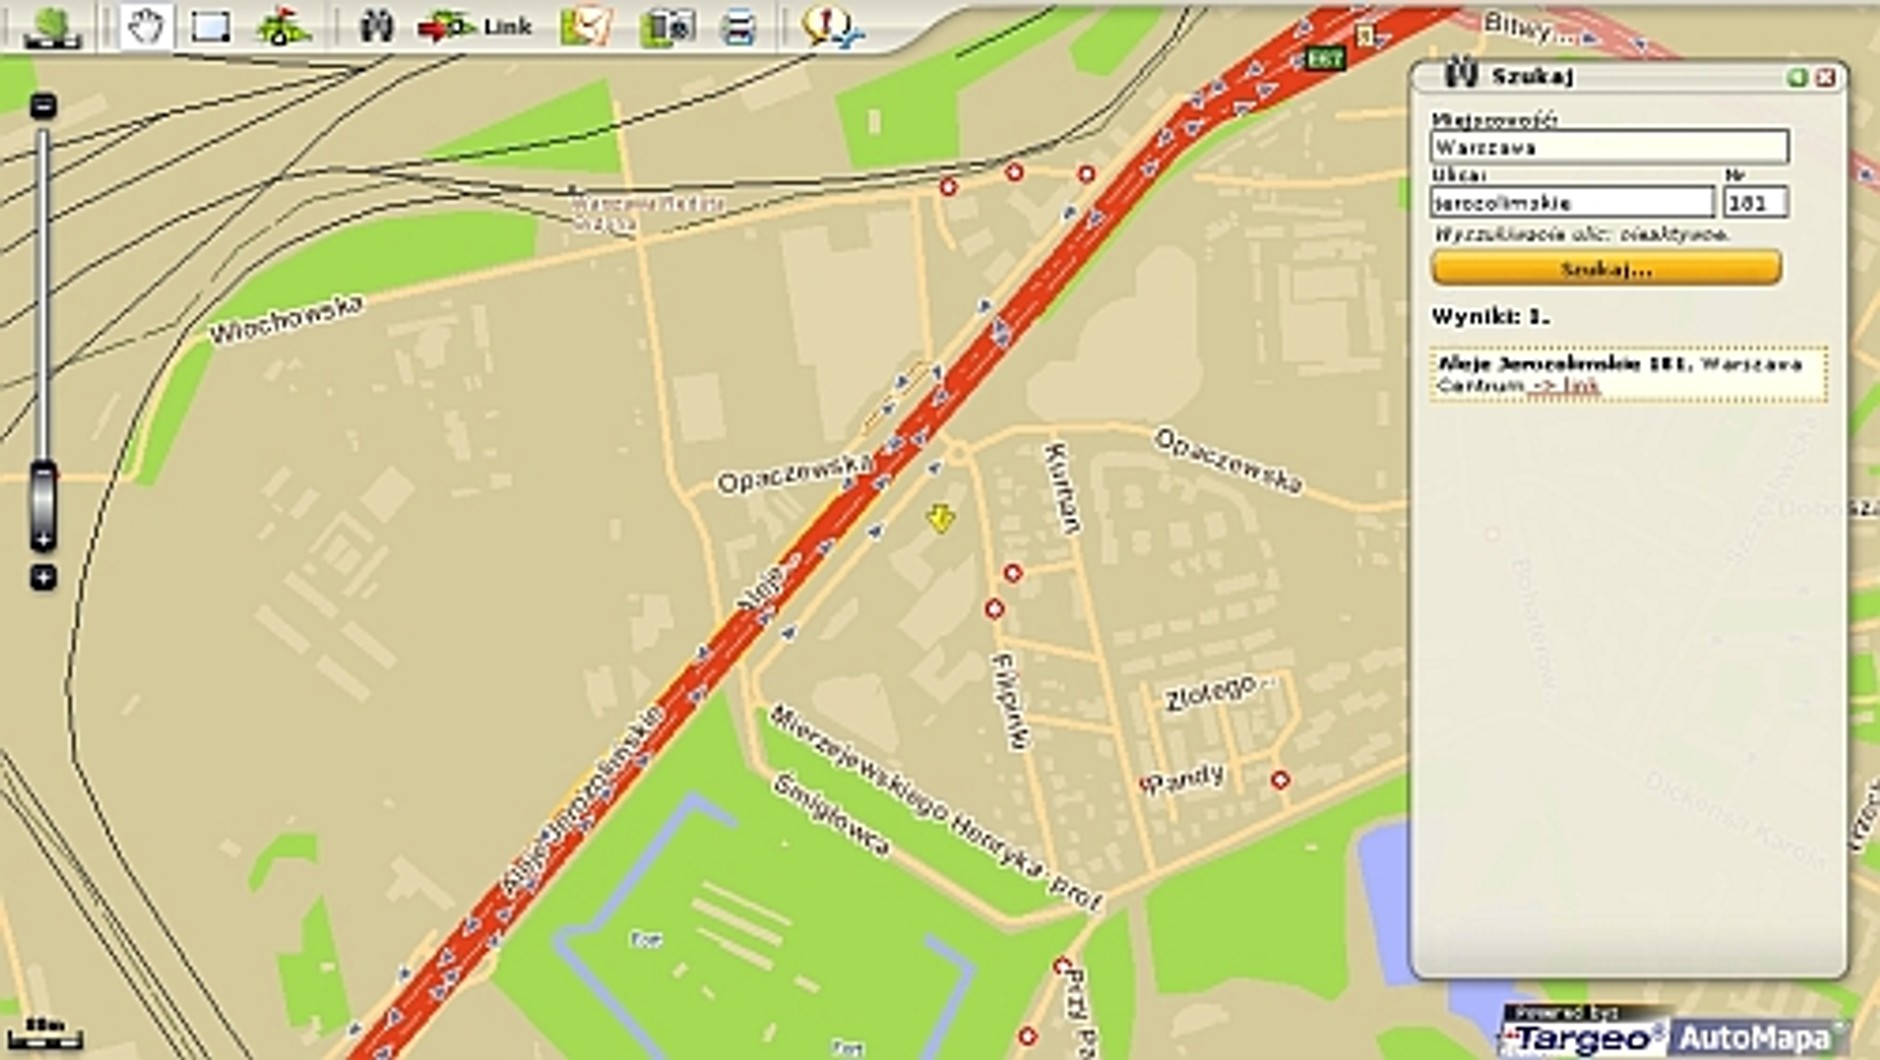
Task: Click the yellow location marker on map
Action: 940,517
